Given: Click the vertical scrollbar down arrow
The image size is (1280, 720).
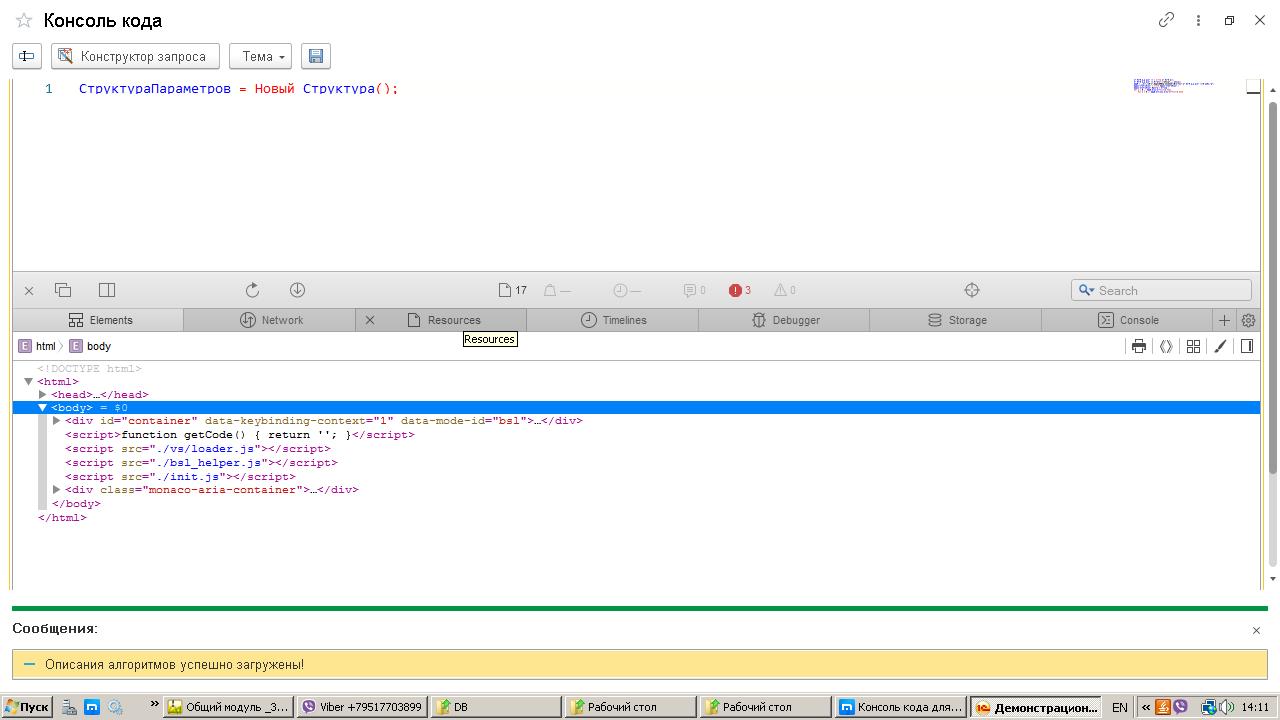Looking at the screenshot, I should [x=1273, y=579].
